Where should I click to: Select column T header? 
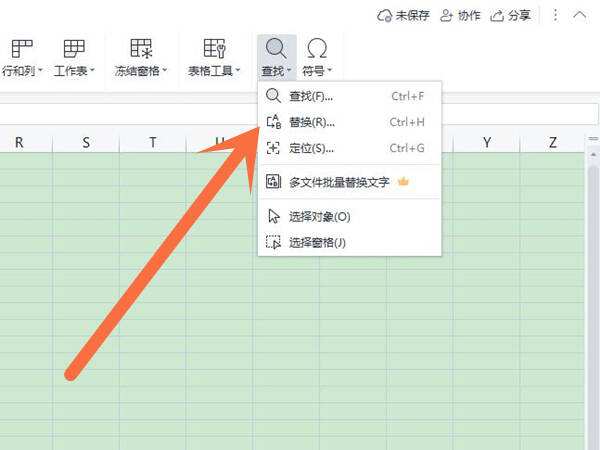click(x=153, y=143)
